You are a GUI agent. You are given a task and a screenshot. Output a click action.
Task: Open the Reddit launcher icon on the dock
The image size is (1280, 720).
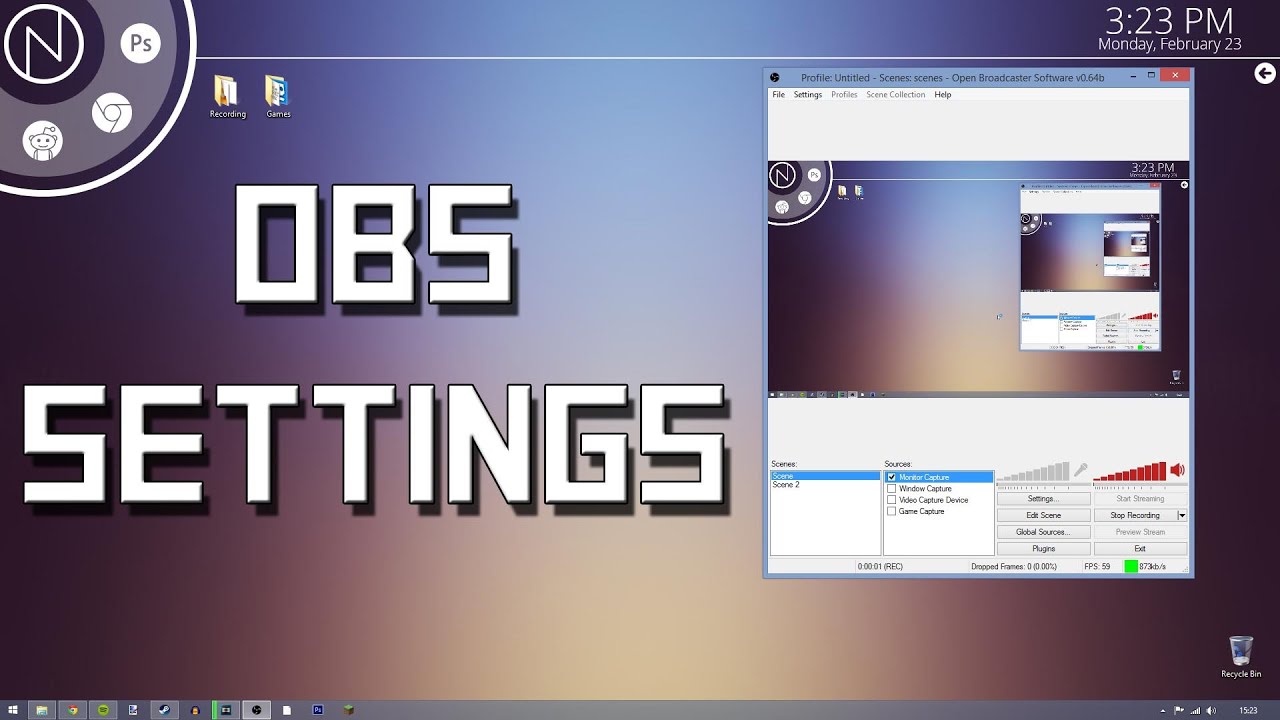point(43,141)
